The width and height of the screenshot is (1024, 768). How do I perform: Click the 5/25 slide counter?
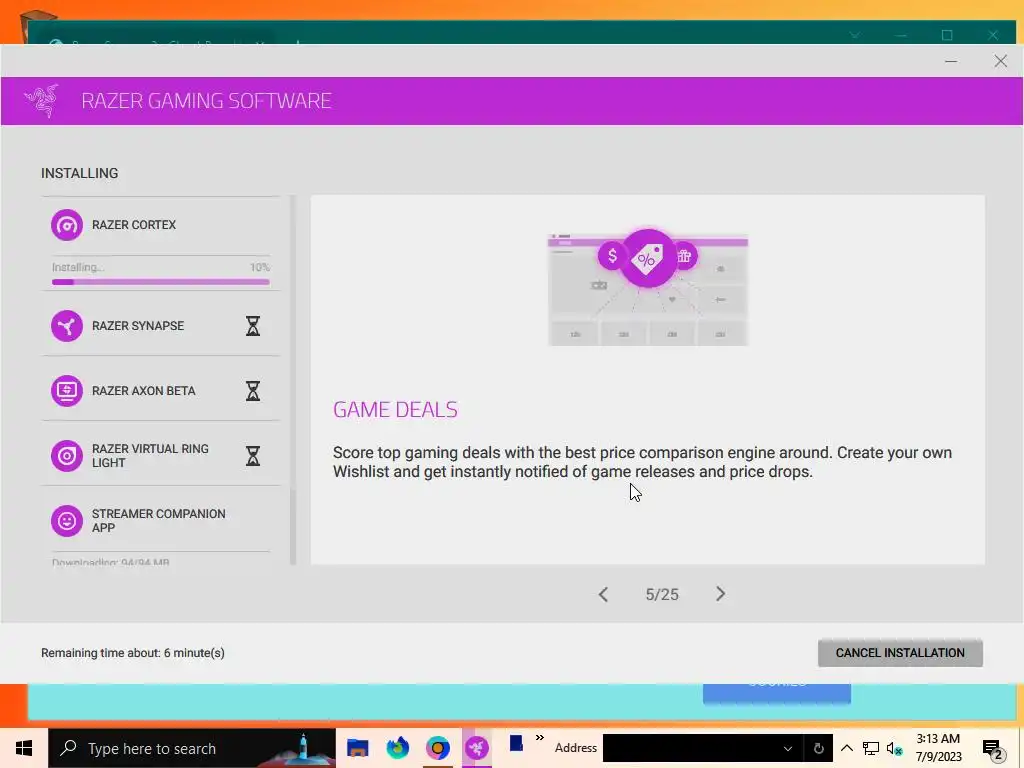(662, 594)
